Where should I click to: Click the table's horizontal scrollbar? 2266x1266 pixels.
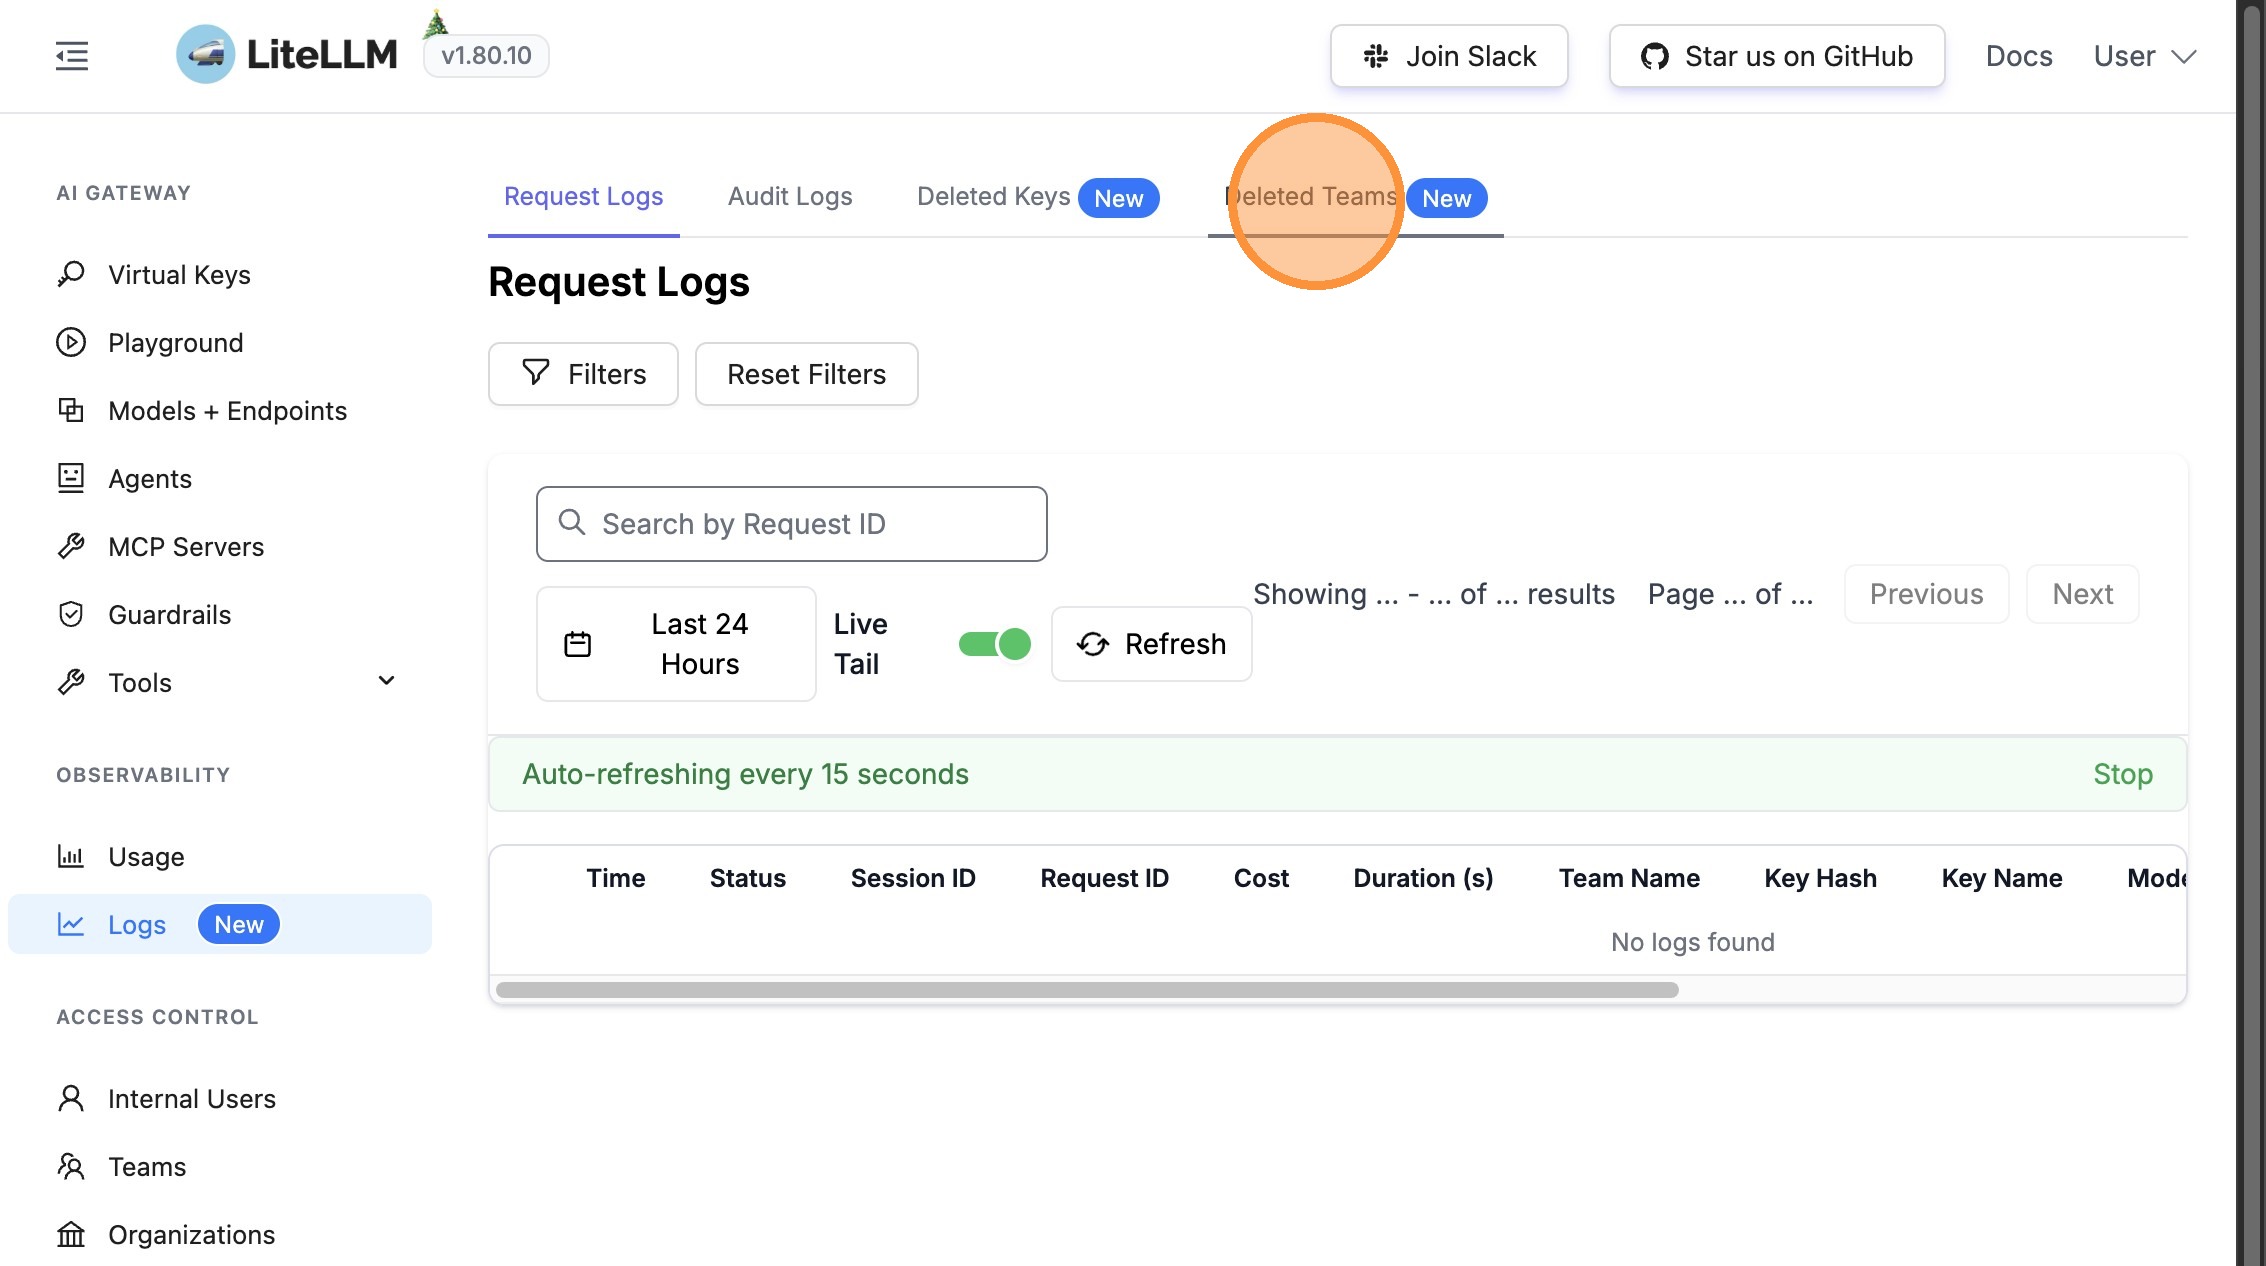pos(1086,990)
